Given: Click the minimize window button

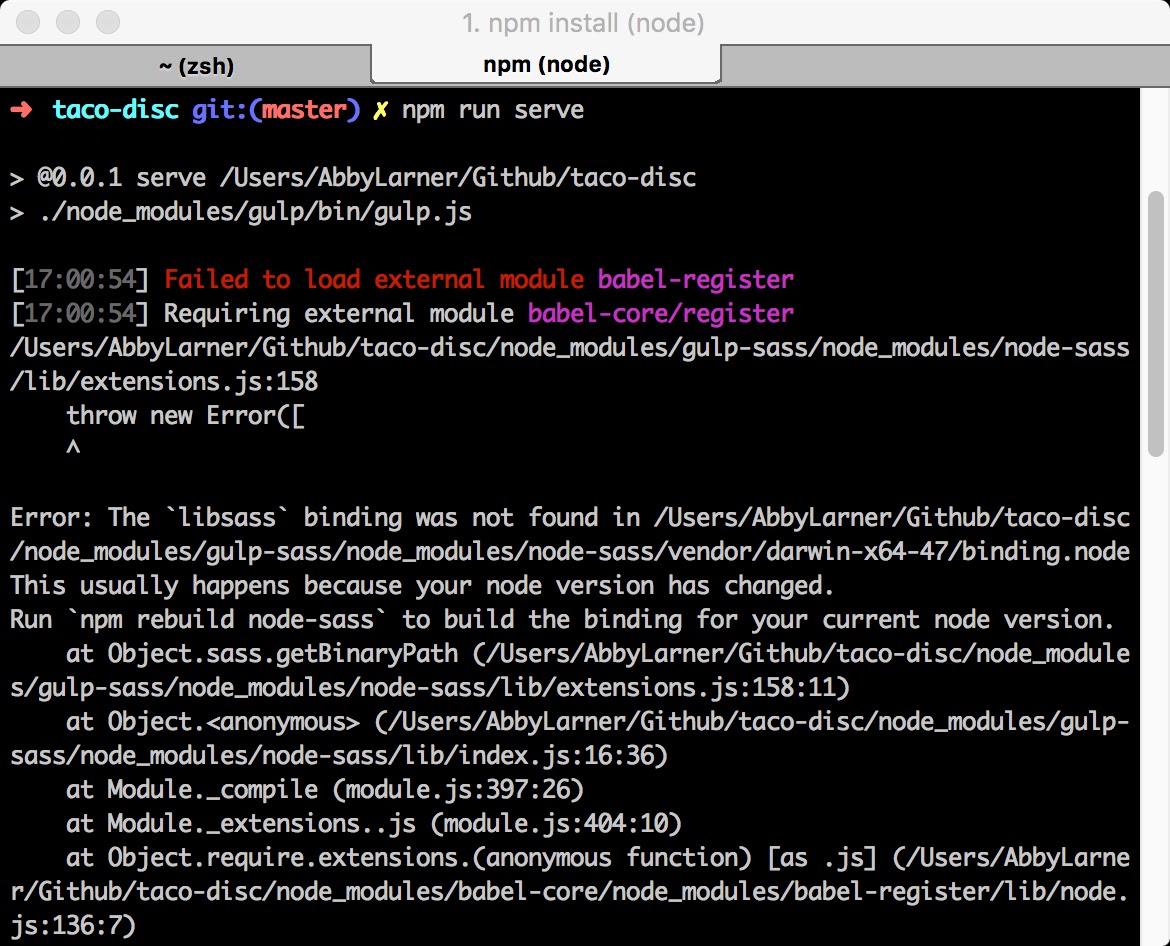Looking at the screenshot, I should pos(68,22).
